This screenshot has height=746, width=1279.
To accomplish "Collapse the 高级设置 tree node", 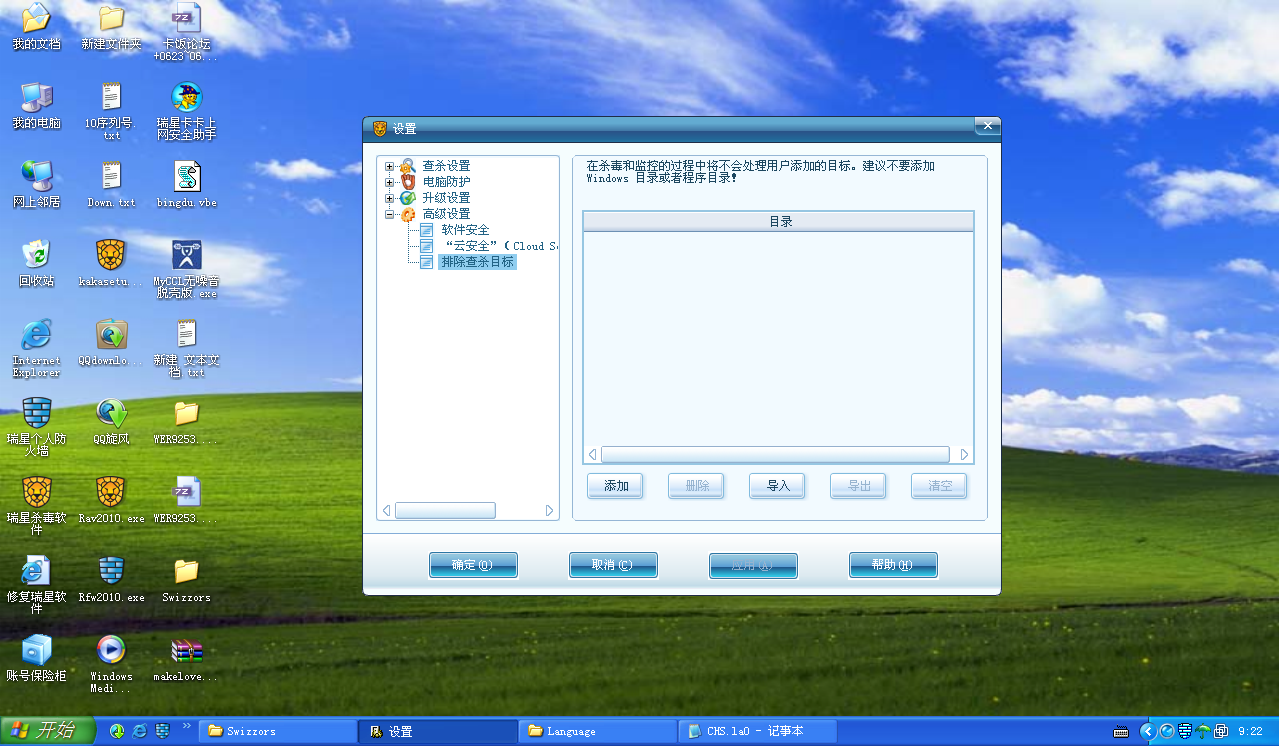I will click(390, 214).
